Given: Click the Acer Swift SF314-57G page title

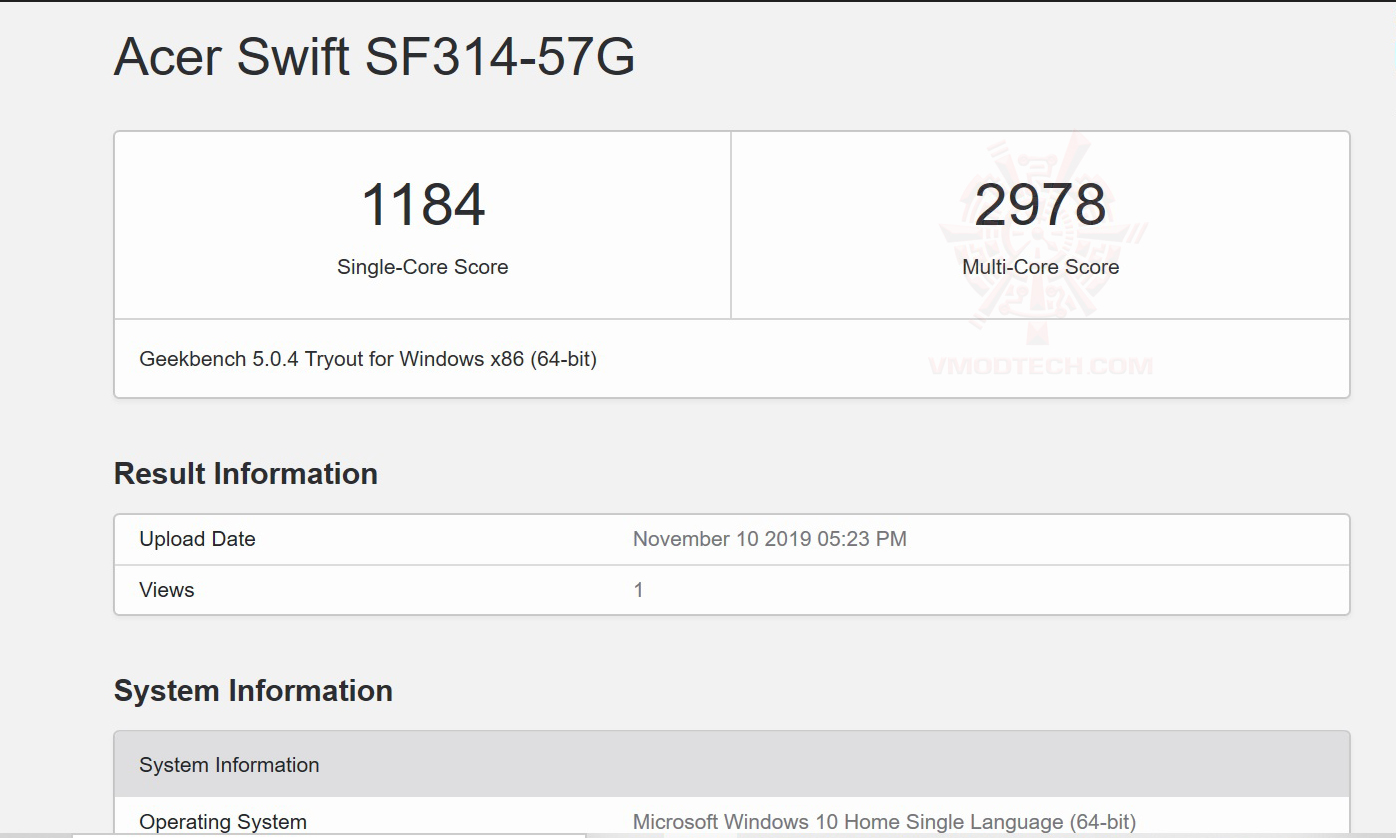Looking at the screenshot, I should 374,57.
